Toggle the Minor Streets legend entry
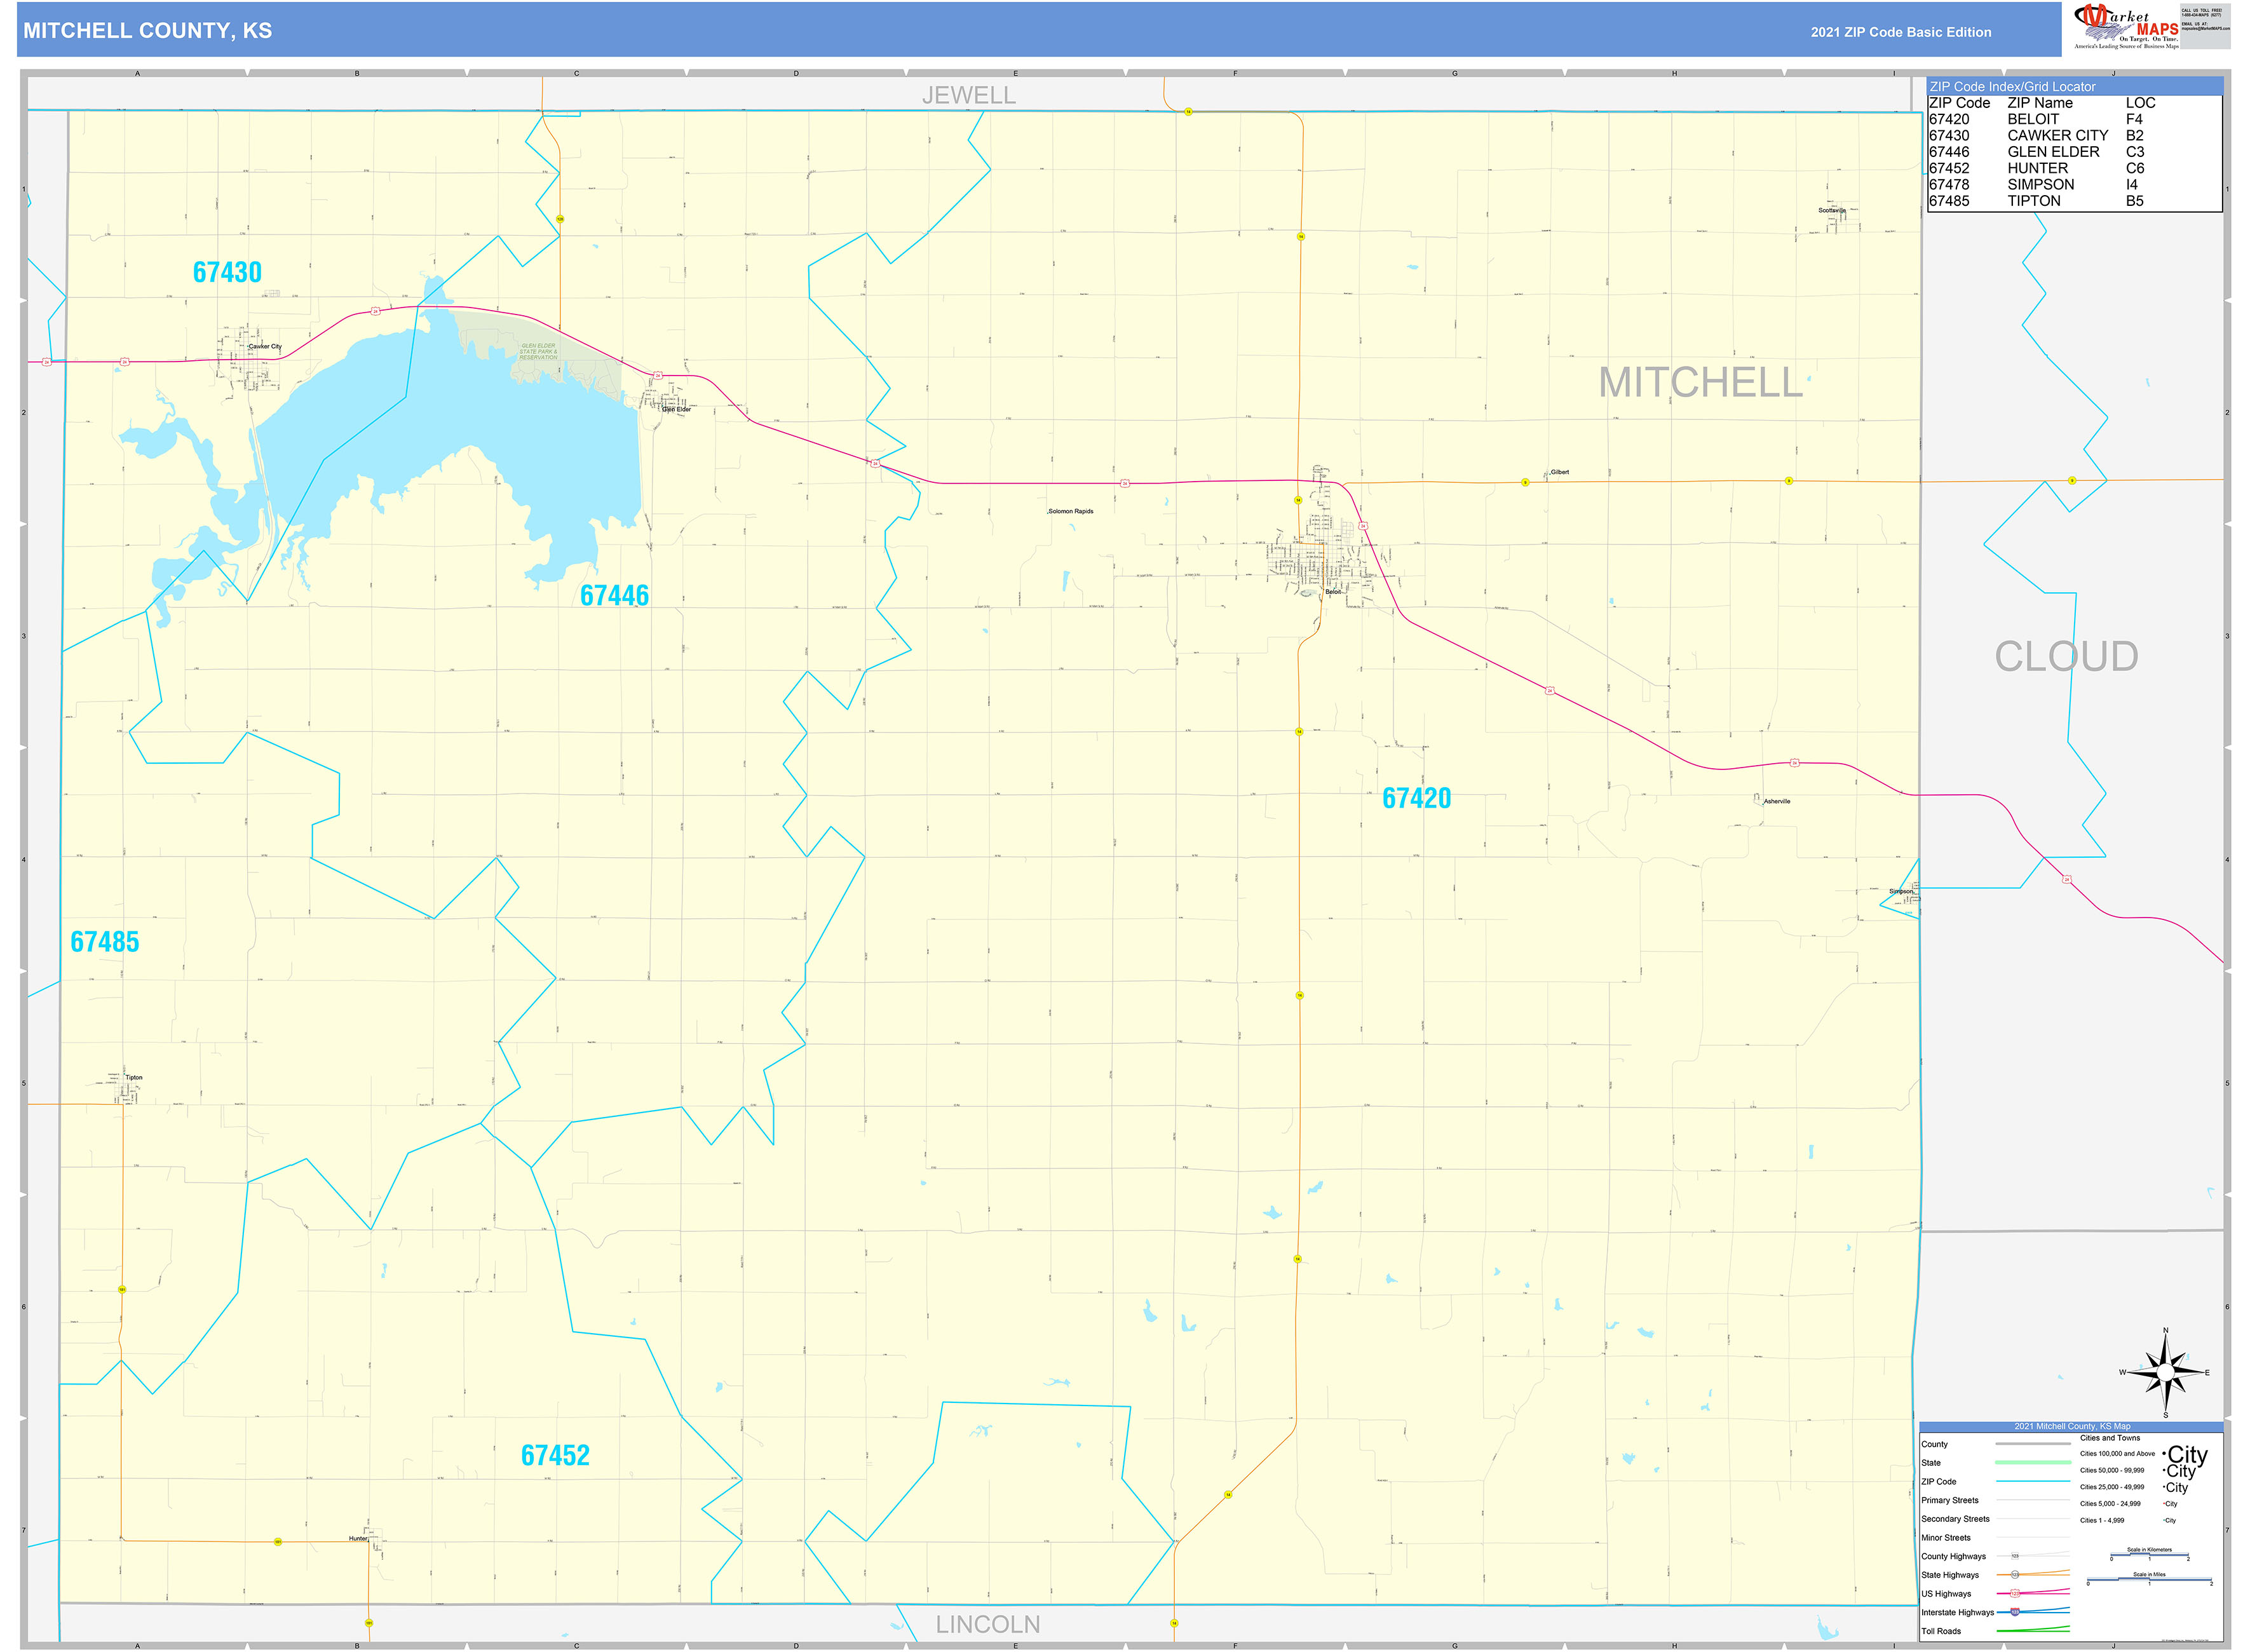 pos(1946,1538)
